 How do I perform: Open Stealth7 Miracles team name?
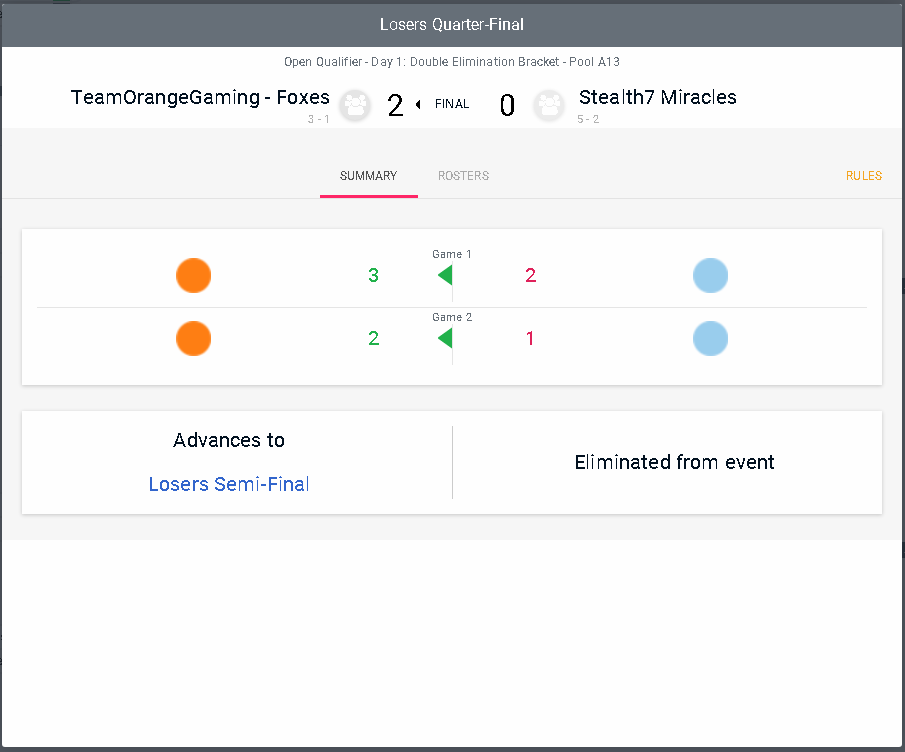657,98
